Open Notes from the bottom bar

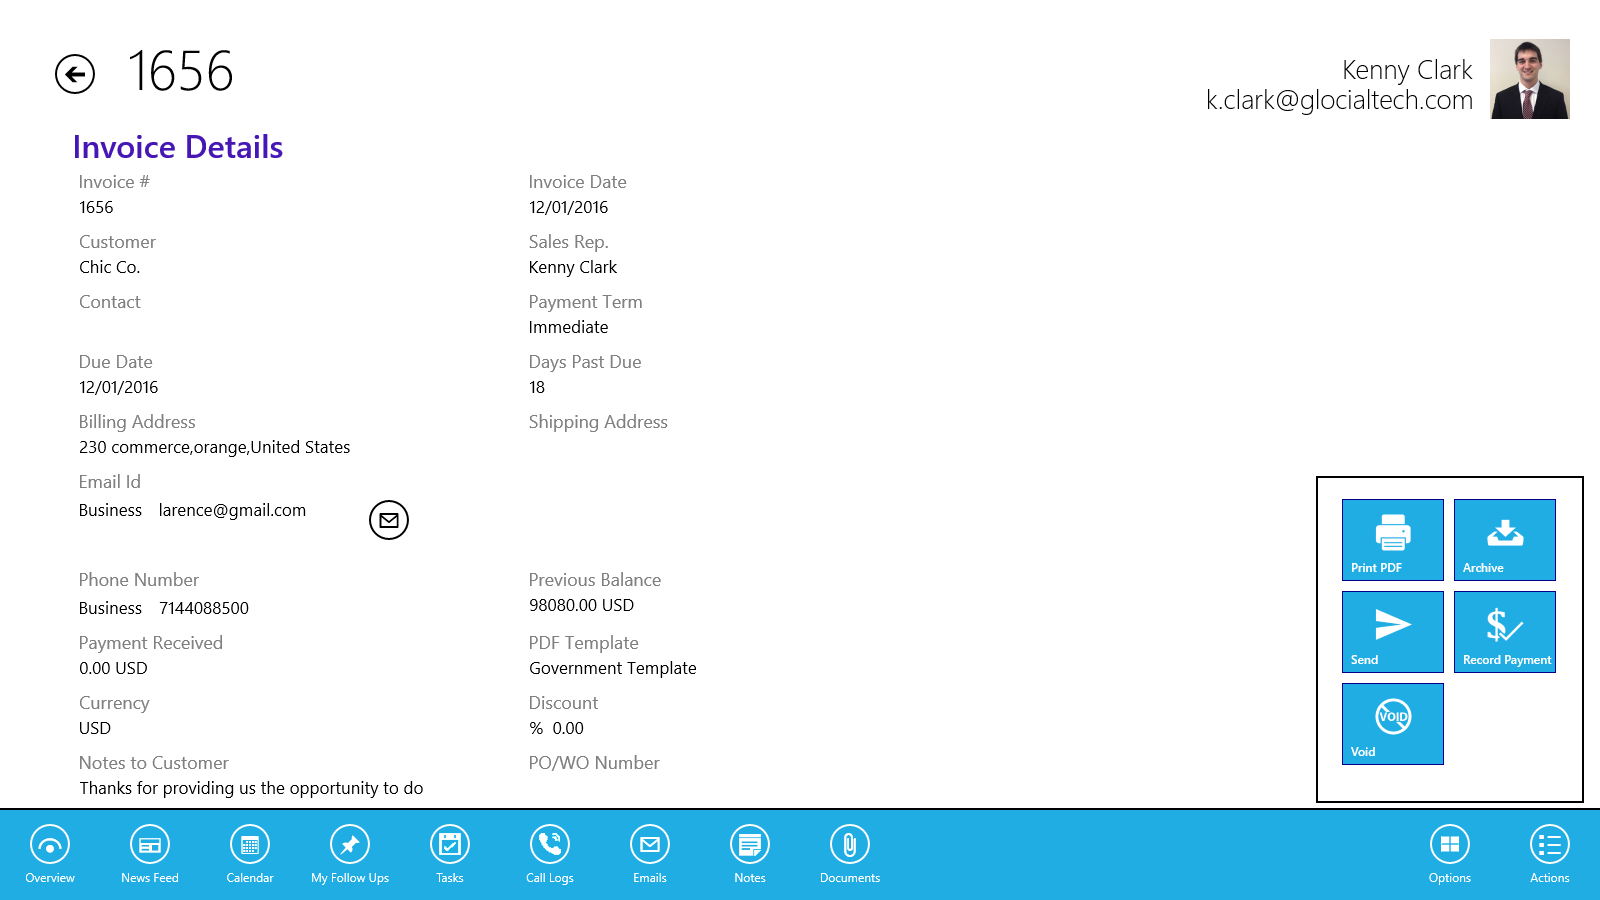[x=750, y=855]
